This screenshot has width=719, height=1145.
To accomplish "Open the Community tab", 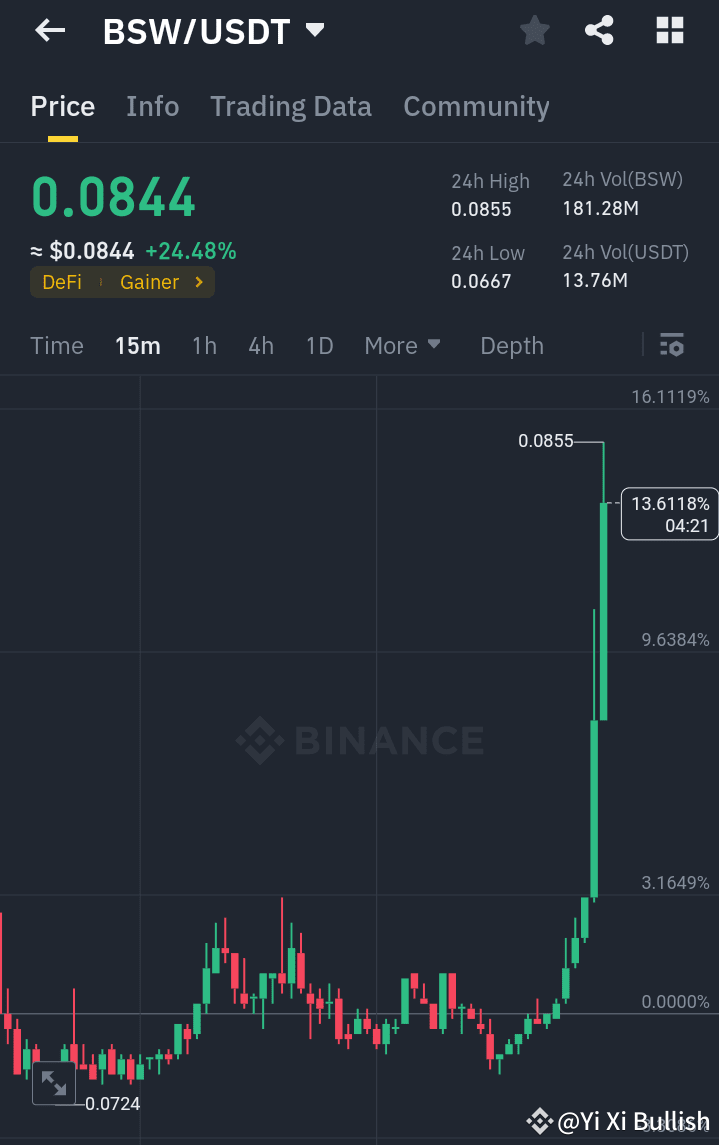I will point(476,106).
